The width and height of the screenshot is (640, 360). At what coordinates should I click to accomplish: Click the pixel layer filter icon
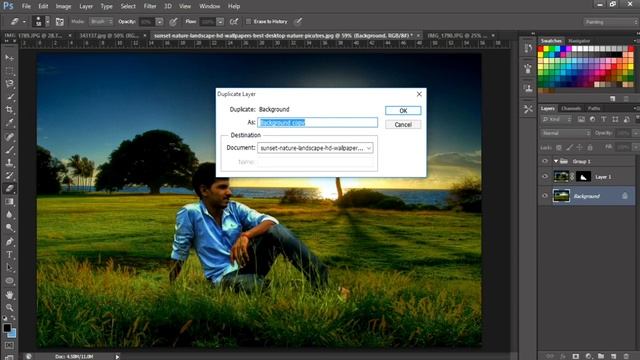click(x=581, y=119)
